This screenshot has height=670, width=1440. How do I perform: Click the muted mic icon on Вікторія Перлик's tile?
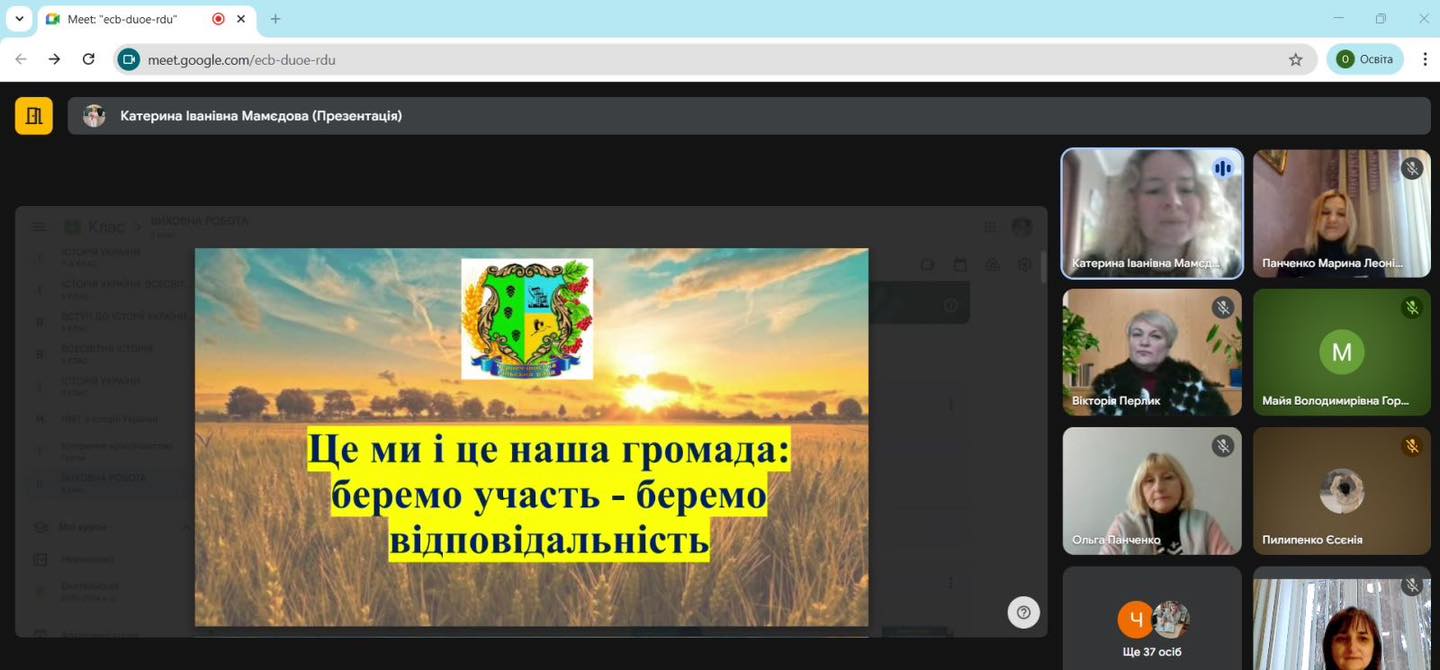pyautogui.click(x=1222, y=308)
